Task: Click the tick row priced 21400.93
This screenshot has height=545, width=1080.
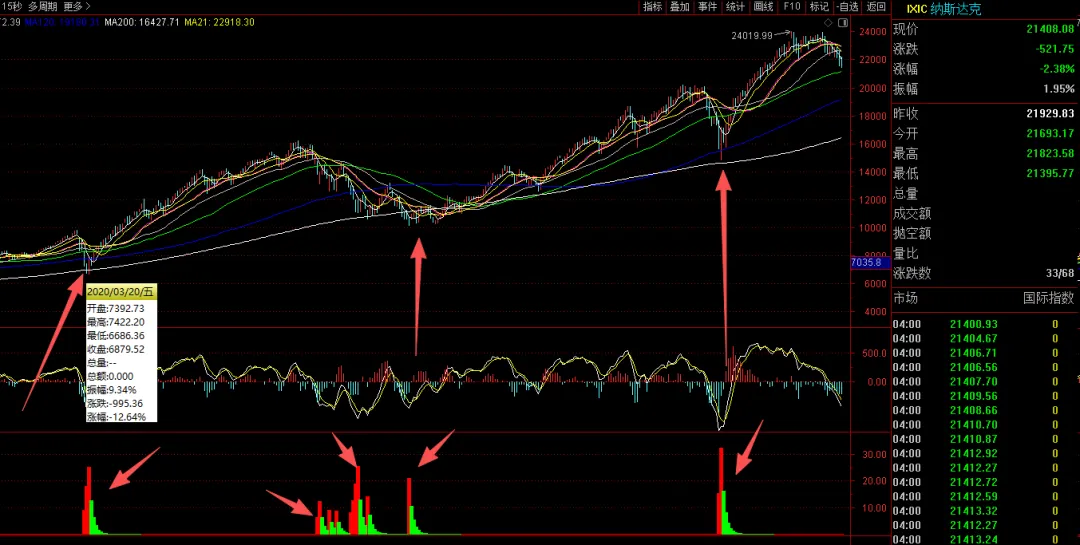Action: tap(984, 324)
